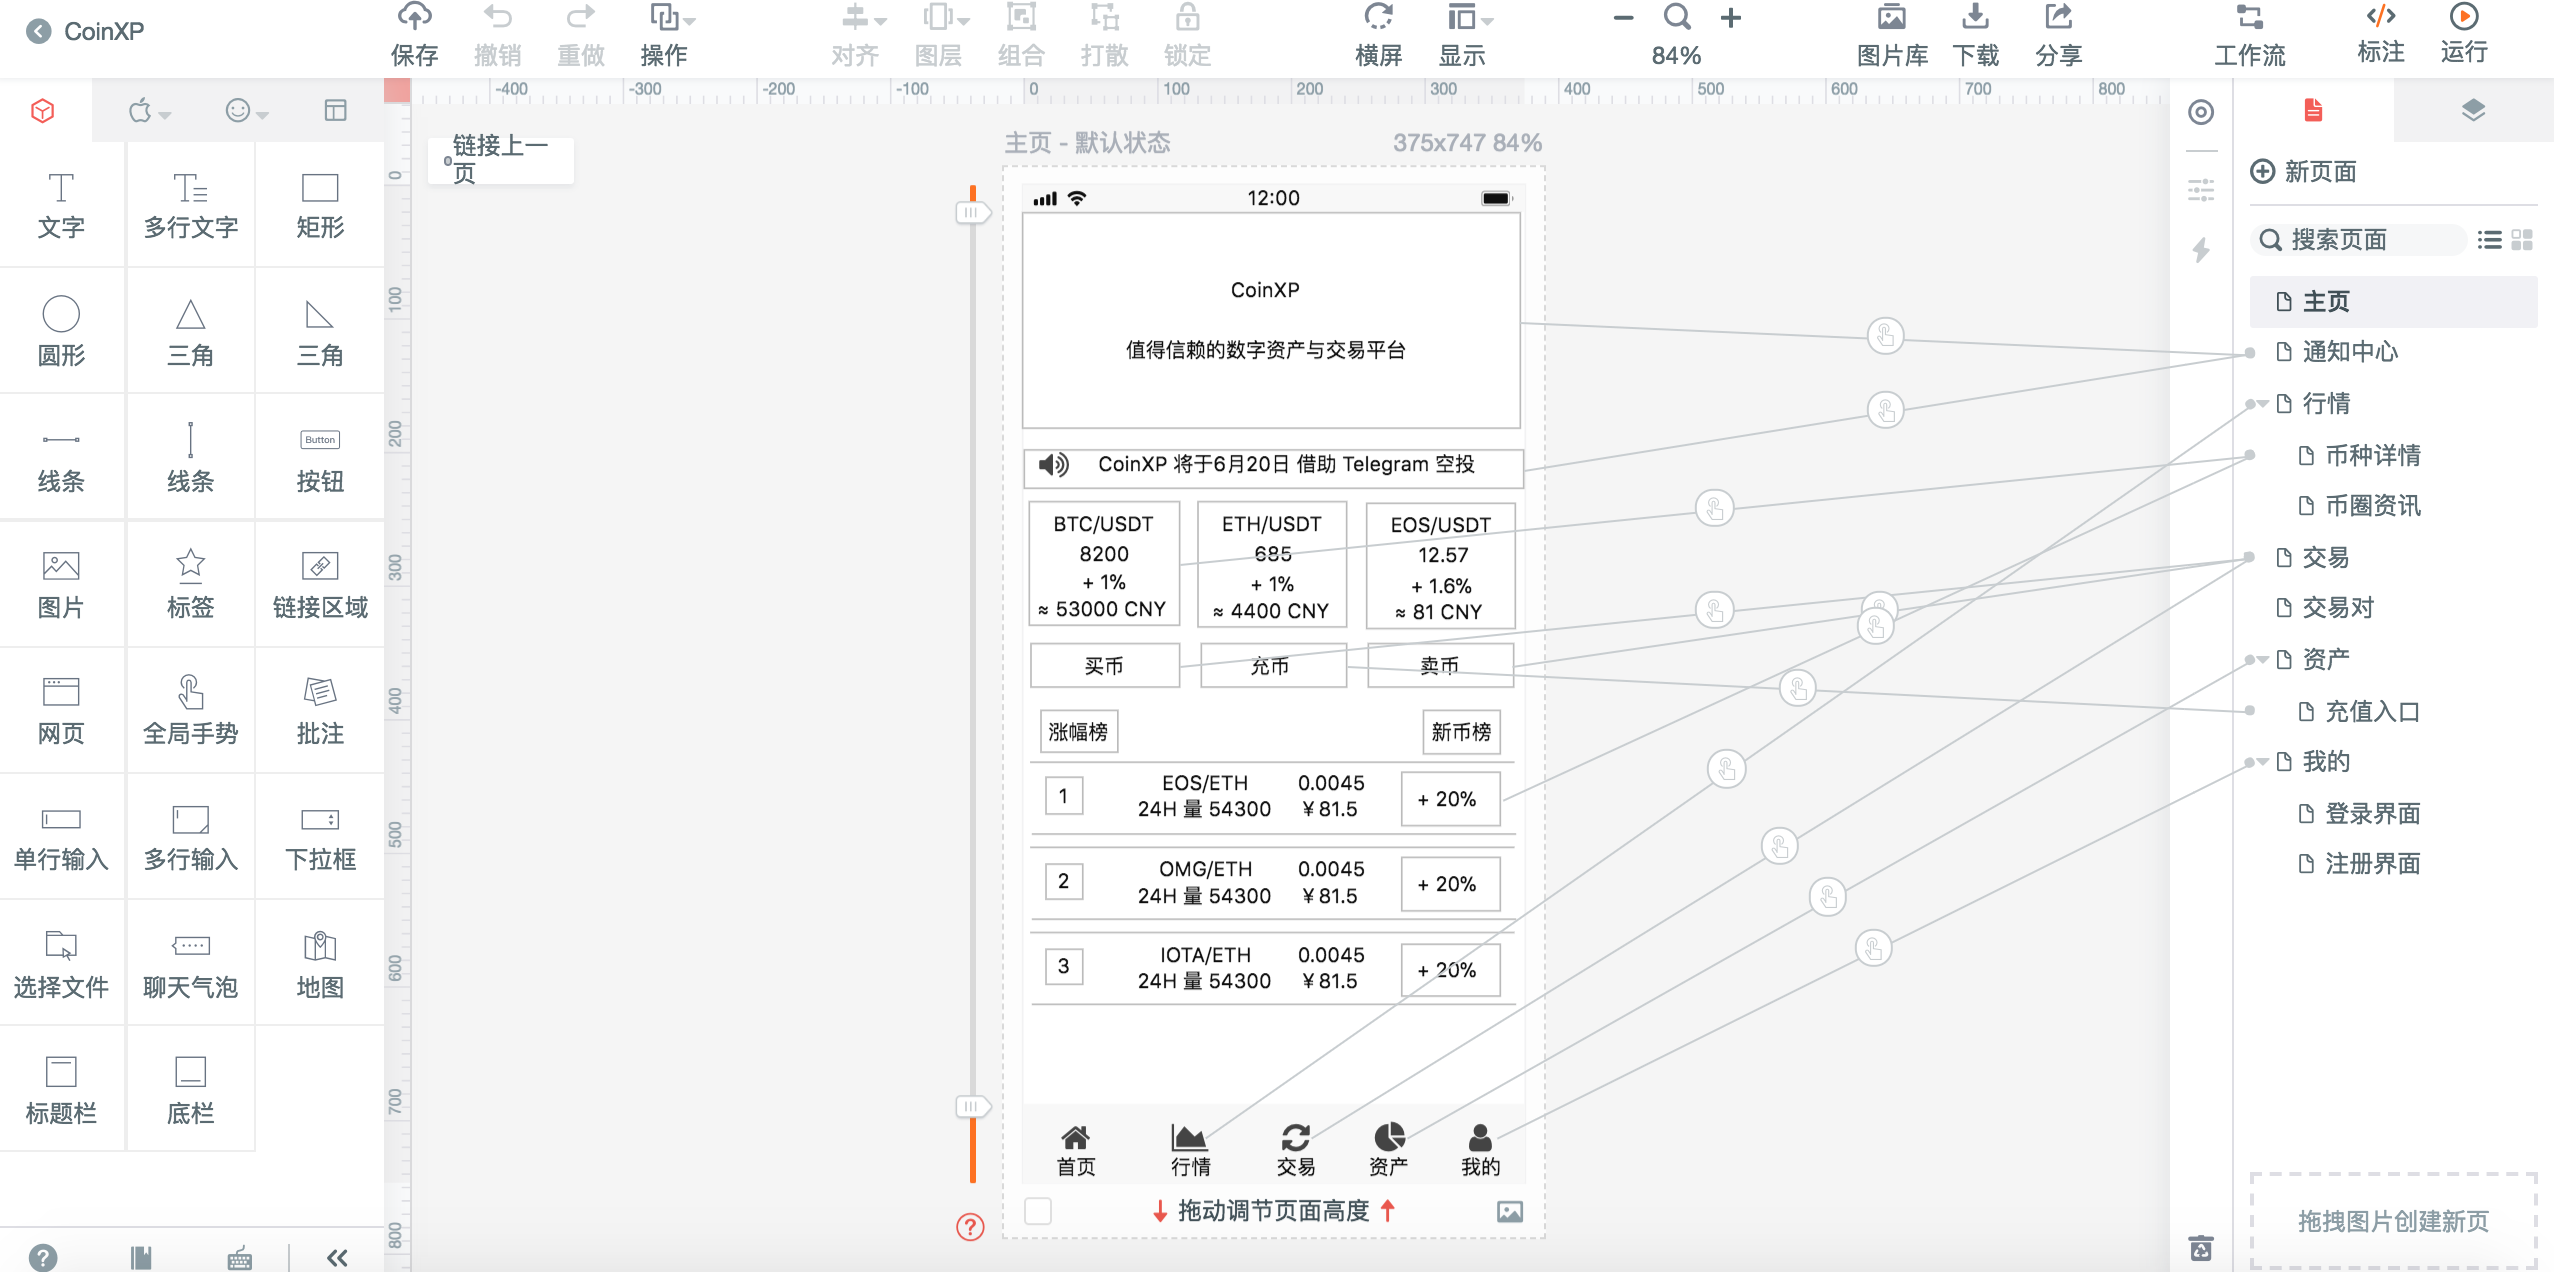Click the 84% zoom magnifier
The height and width of the screenshot is (1272, 2554).
1677,17
